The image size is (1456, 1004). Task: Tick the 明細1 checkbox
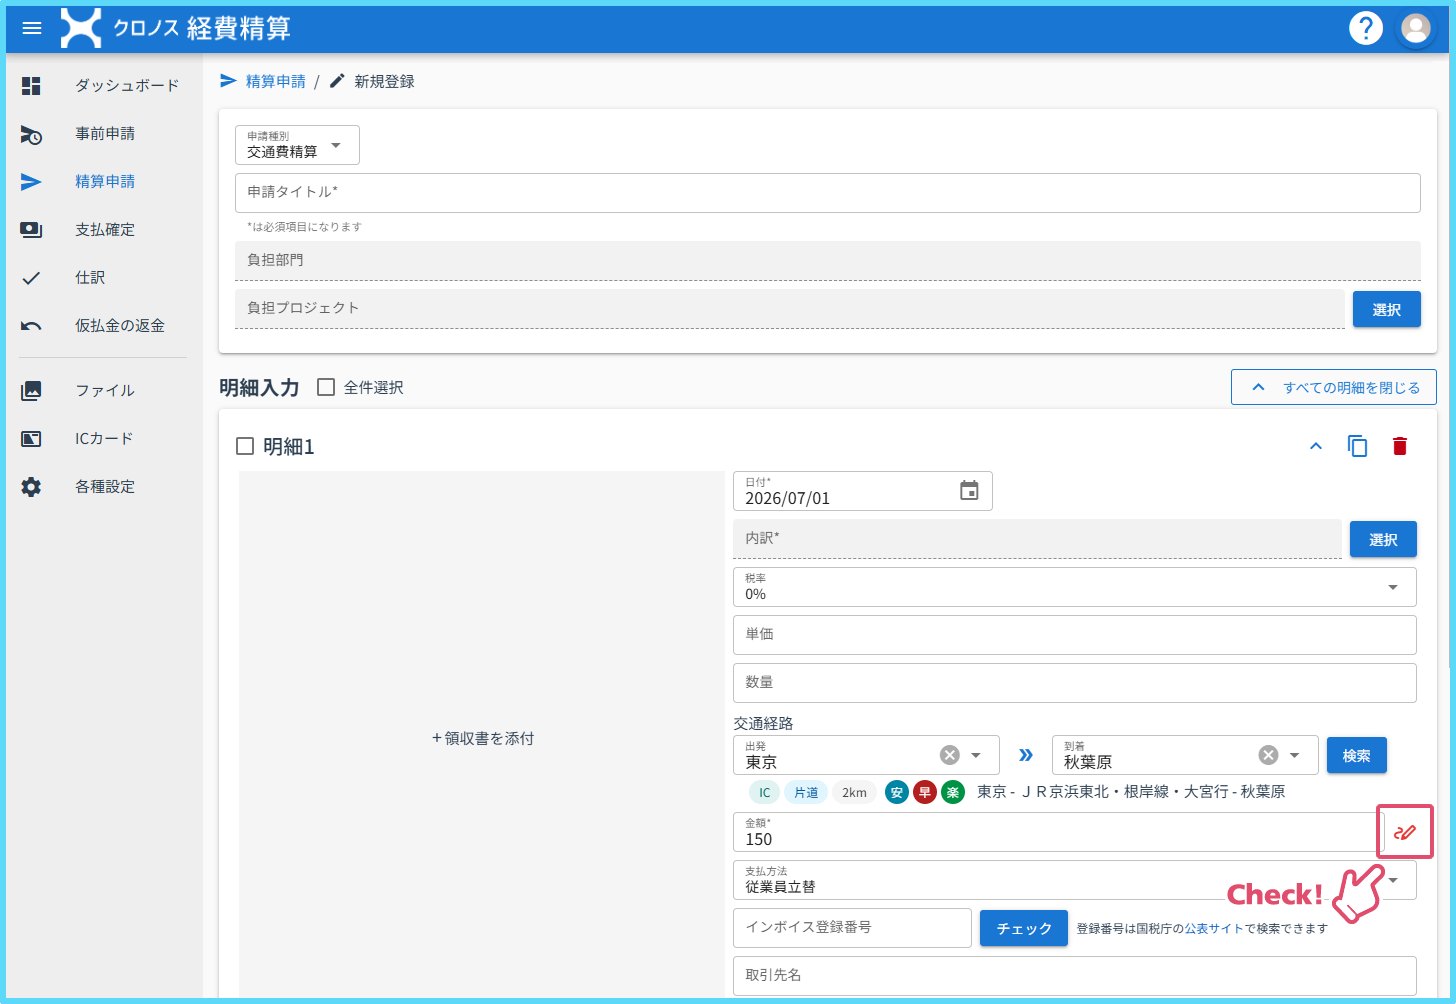[x=245, y=446]
